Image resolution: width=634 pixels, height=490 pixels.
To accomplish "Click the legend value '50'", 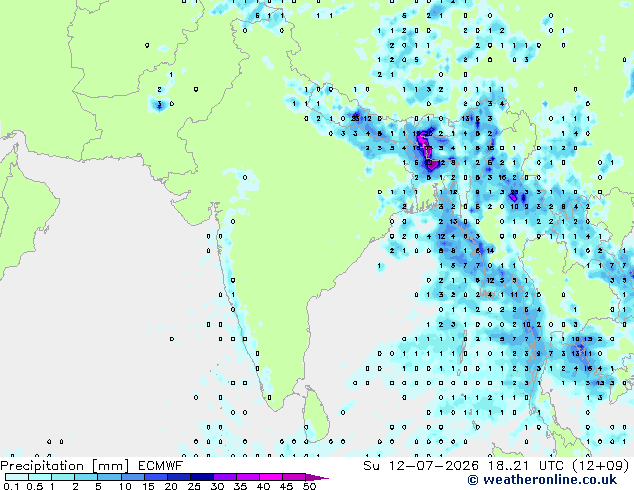I will (309, 486).
